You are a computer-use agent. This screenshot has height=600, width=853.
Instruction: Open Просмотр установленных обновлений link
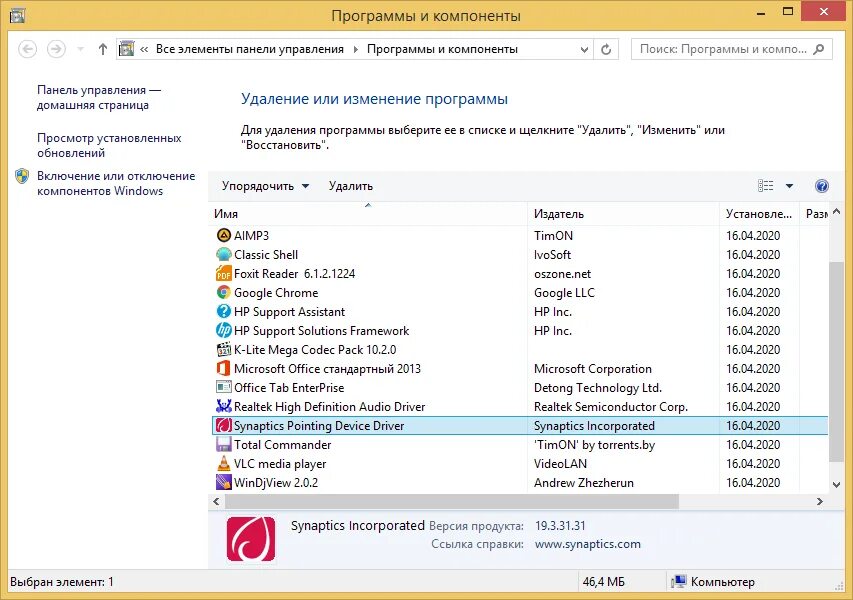pos(109,145)
